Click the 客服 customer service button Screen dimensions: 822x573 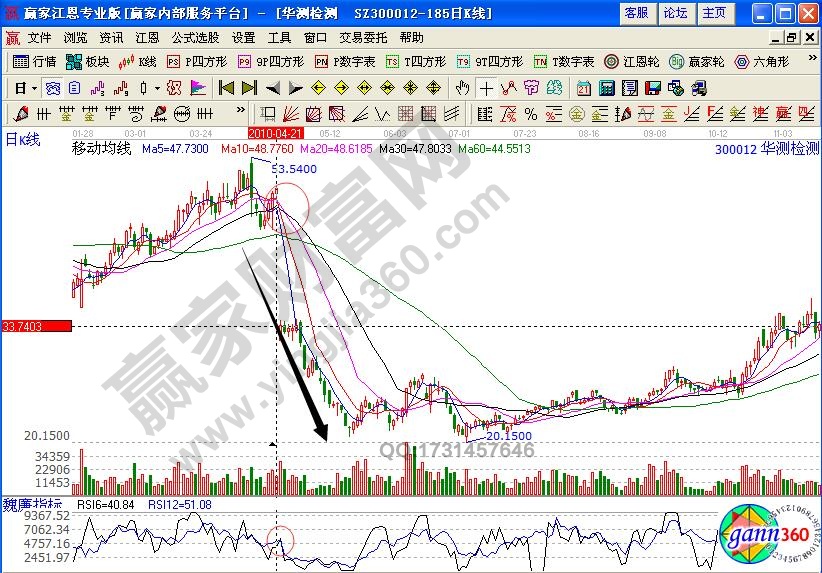[636, 13]
